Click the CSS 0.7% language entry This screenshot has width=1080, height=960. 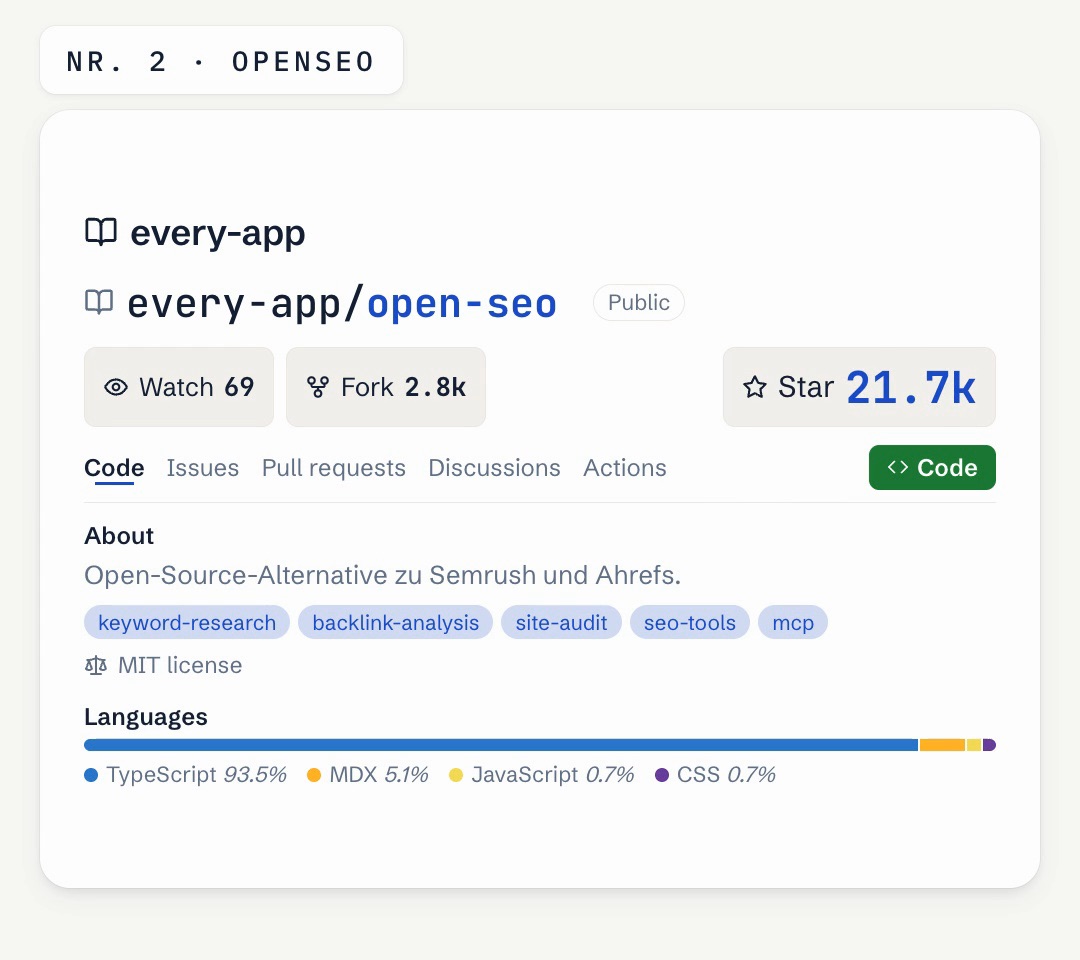coord(715,775)
